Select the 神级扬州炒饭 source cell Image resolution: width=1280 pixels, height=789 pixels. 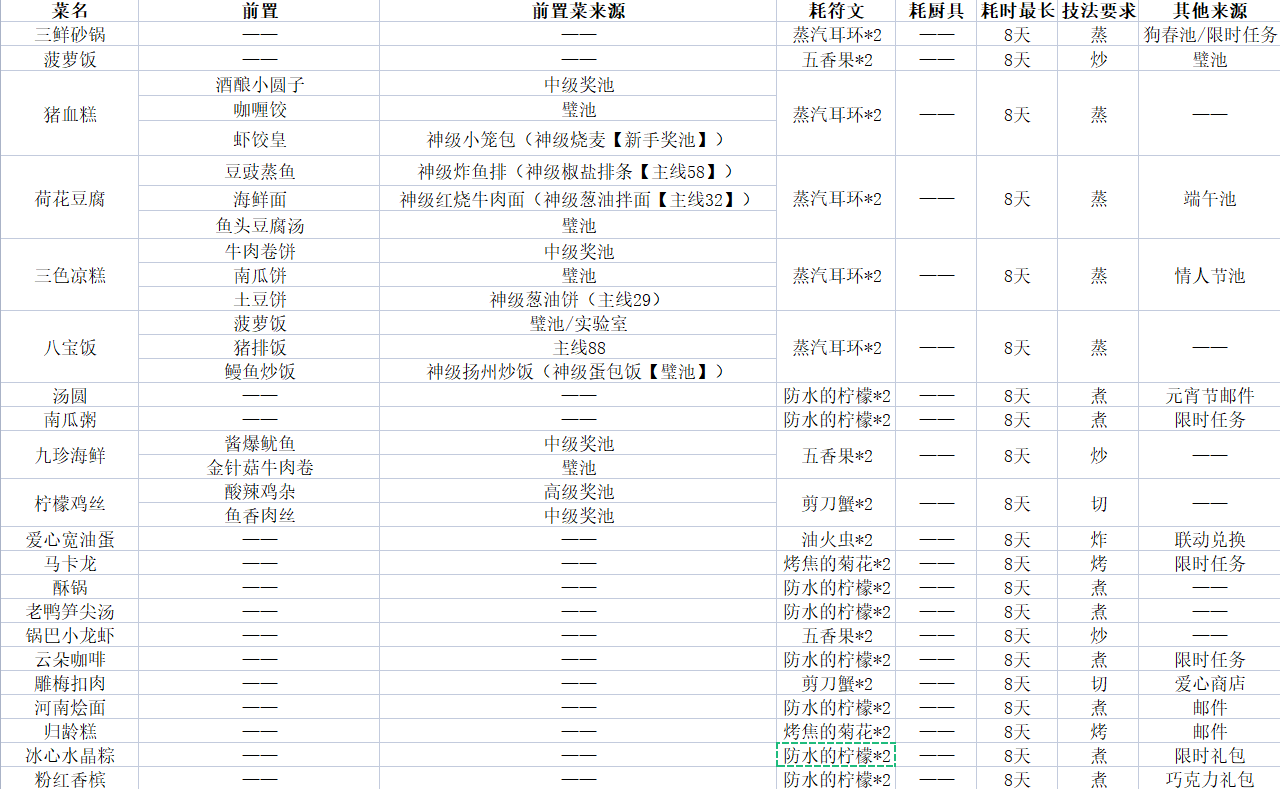coord(578,371)
